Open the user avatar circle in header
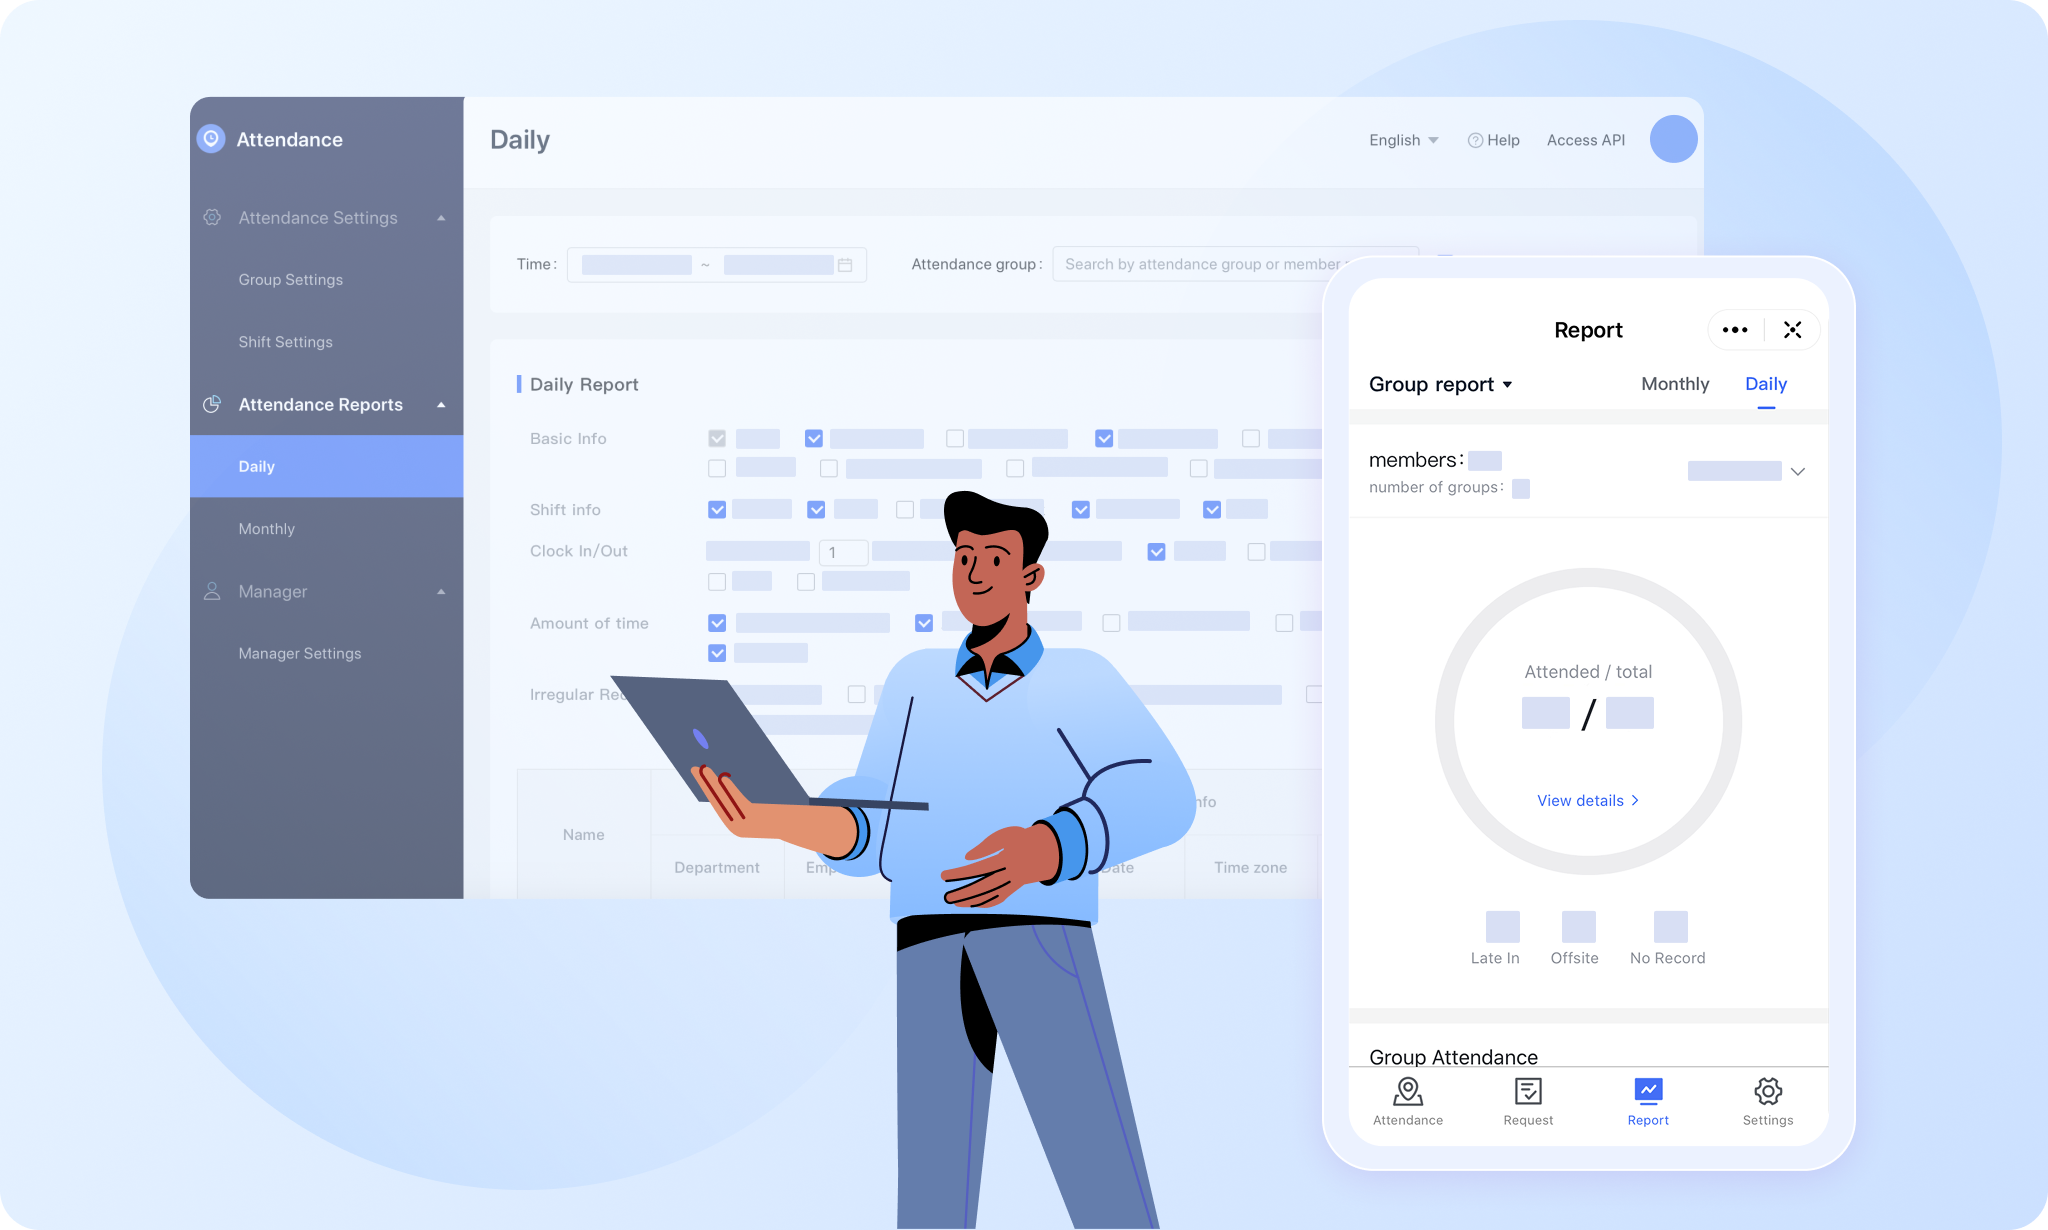The height and width of the screenshot is (1230, 2048). [x=1673, y=139]
